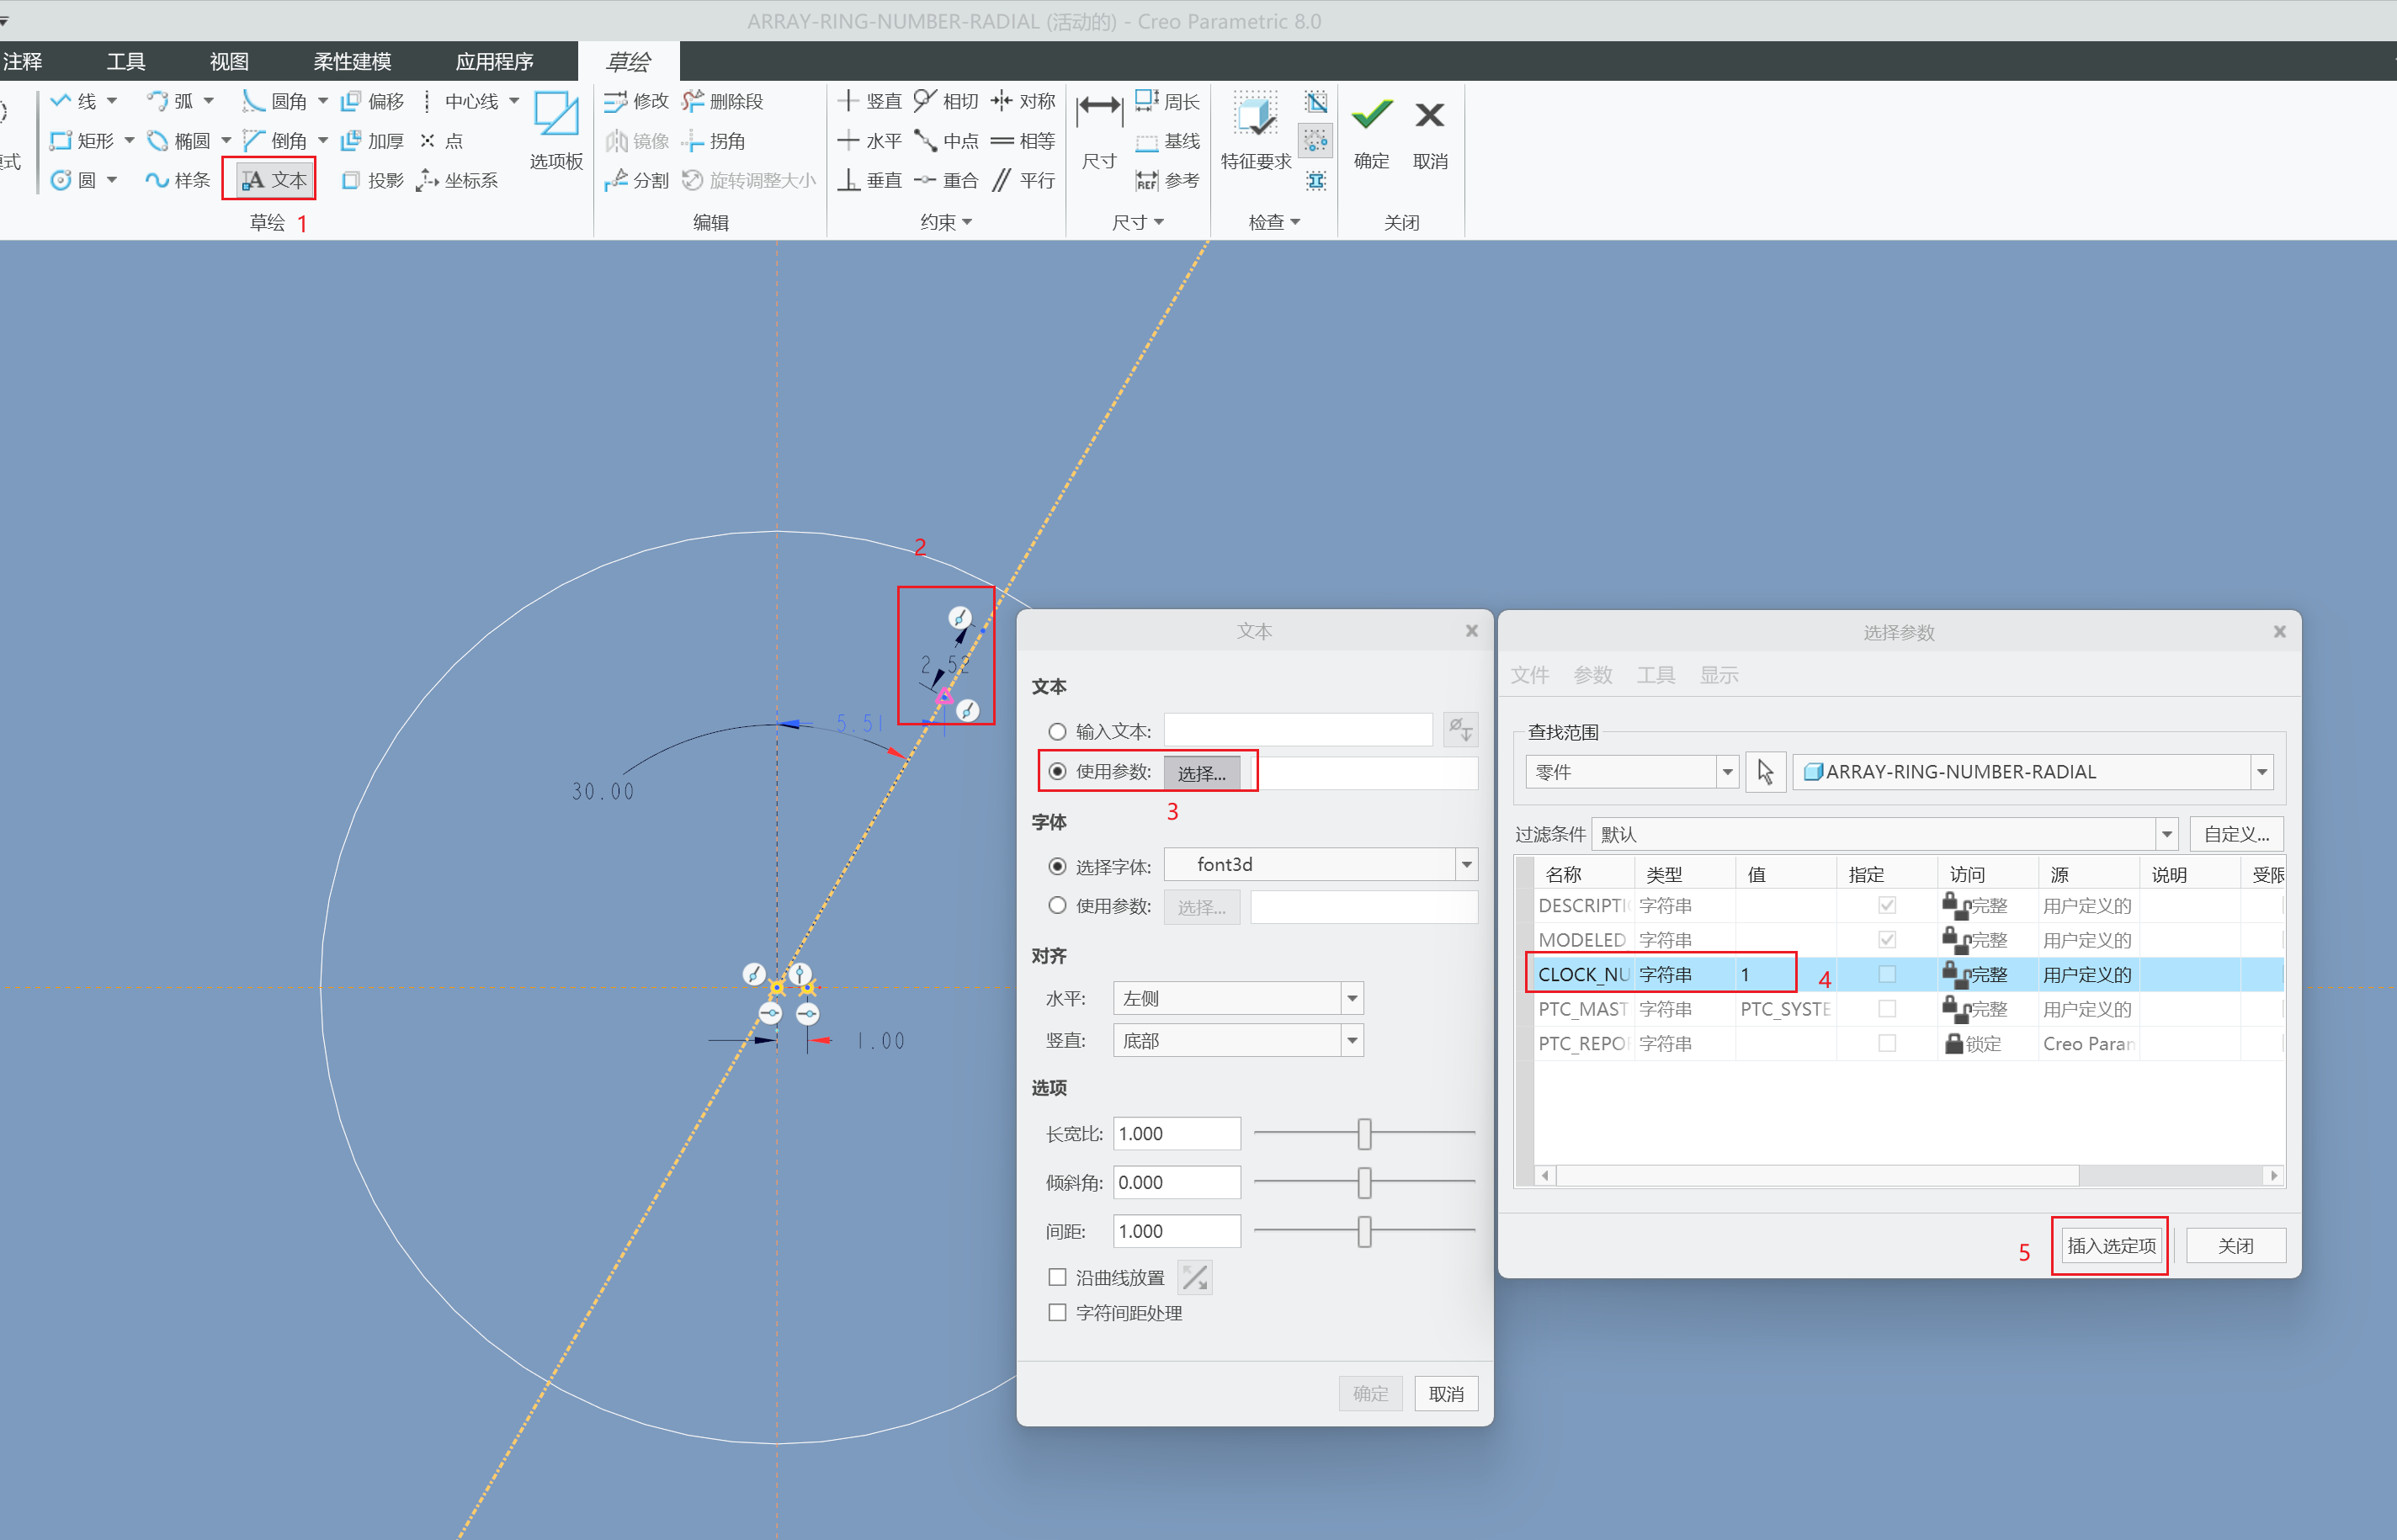Toggle 指定 checkbox in PTC_MAST row
The width and height of the screenshot is (2397, 1540).
(1887, 1008)
